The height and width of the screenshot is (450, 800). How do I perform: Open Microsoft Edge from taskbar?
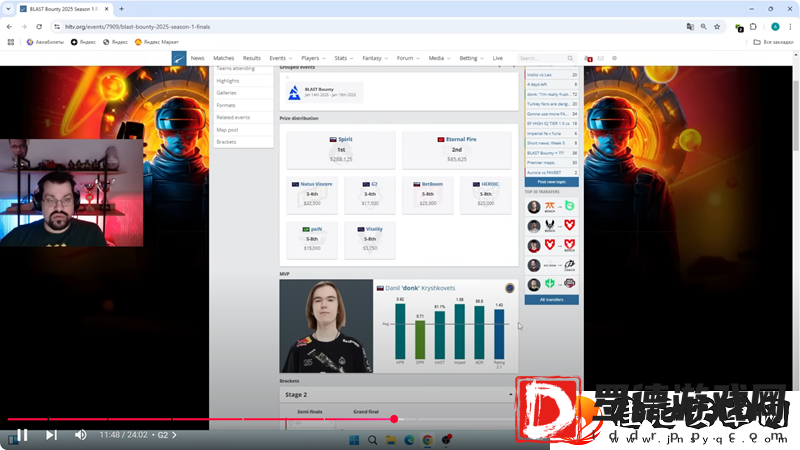tap(409, 440)
